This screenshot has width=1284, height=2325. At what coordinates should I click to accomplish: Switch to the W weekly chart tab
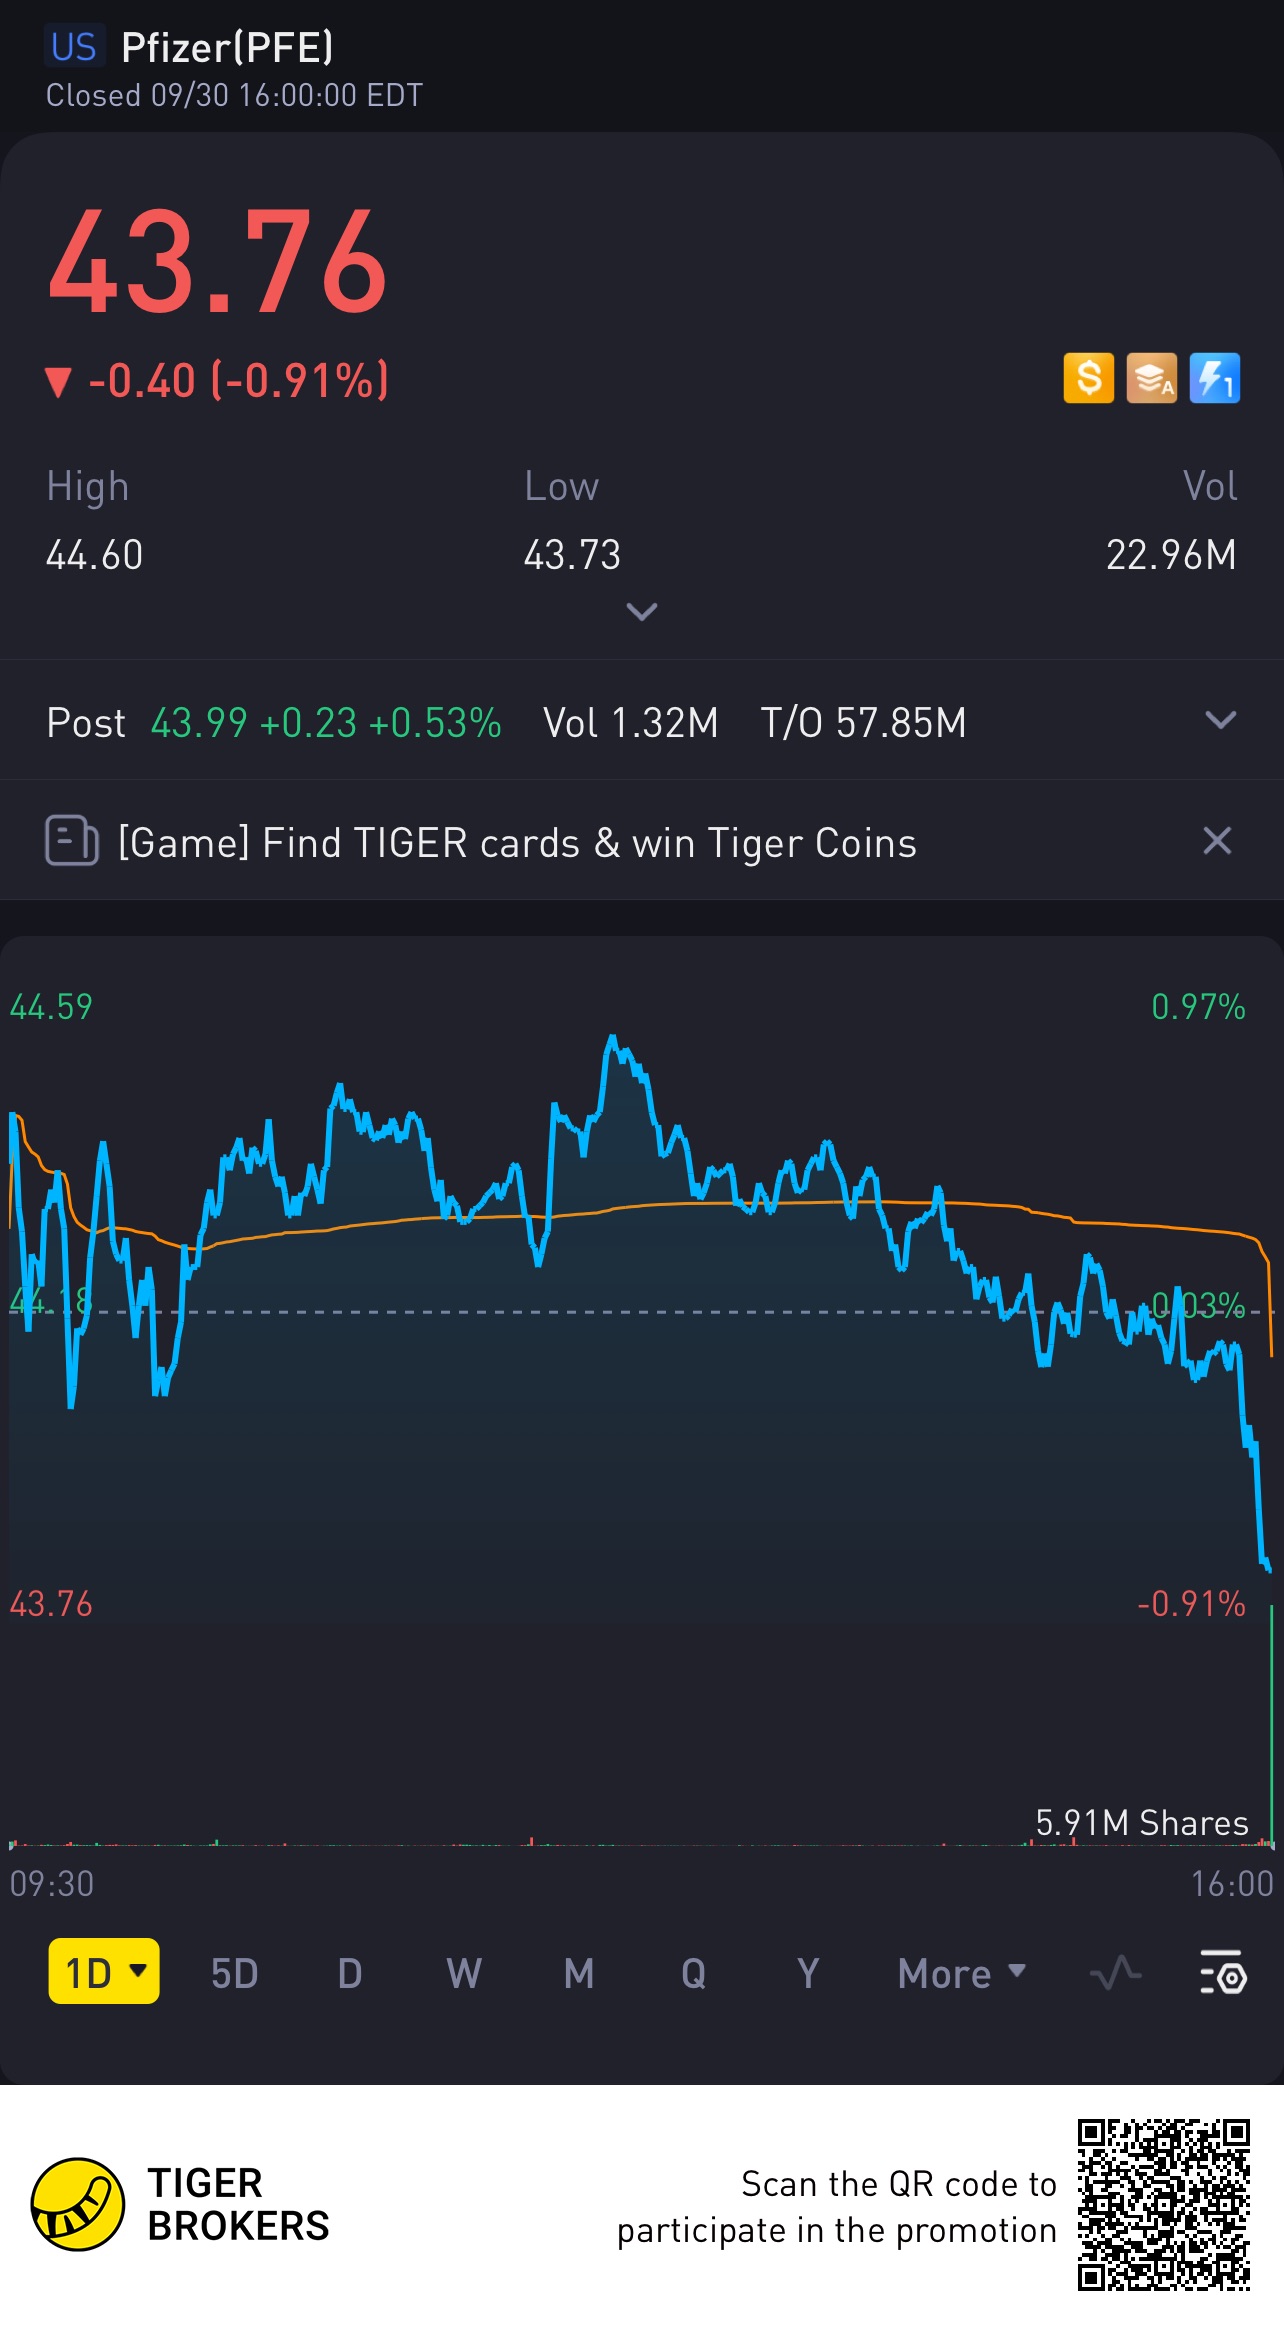click(x=464, y=1974)
